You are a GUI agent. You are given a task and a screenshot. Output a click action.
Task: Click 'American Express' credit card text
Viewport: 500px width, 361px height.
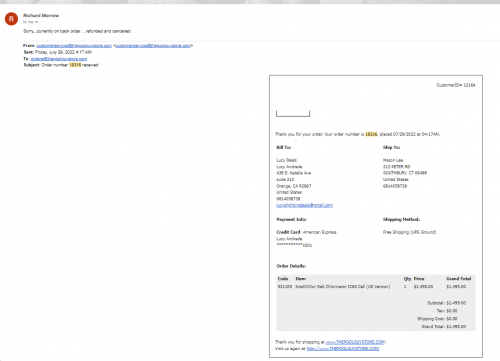point(320,232)
